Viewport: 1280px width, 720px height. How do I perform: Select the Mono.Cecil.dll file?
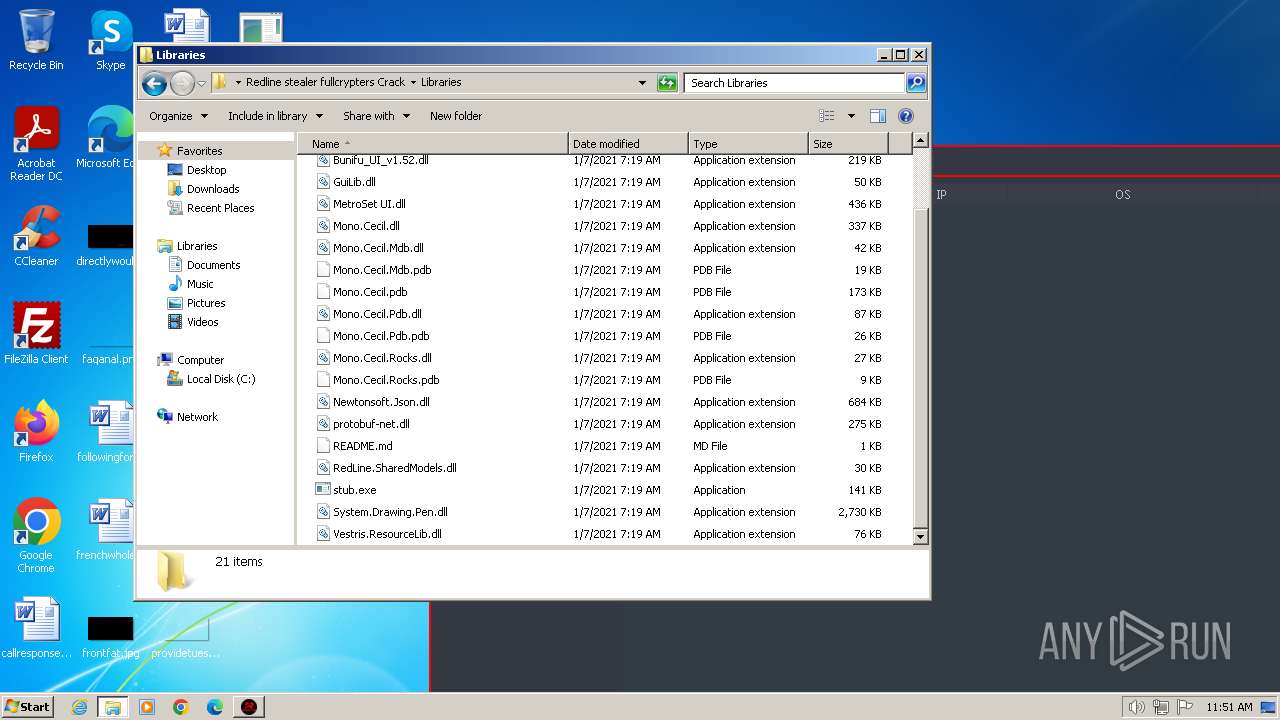click(x=366, y=226)
